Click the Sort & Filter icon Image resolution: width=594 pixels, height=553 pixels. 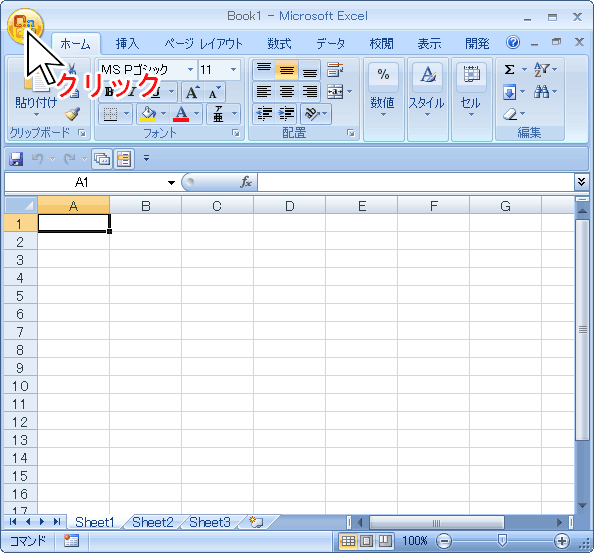point(541,70)
